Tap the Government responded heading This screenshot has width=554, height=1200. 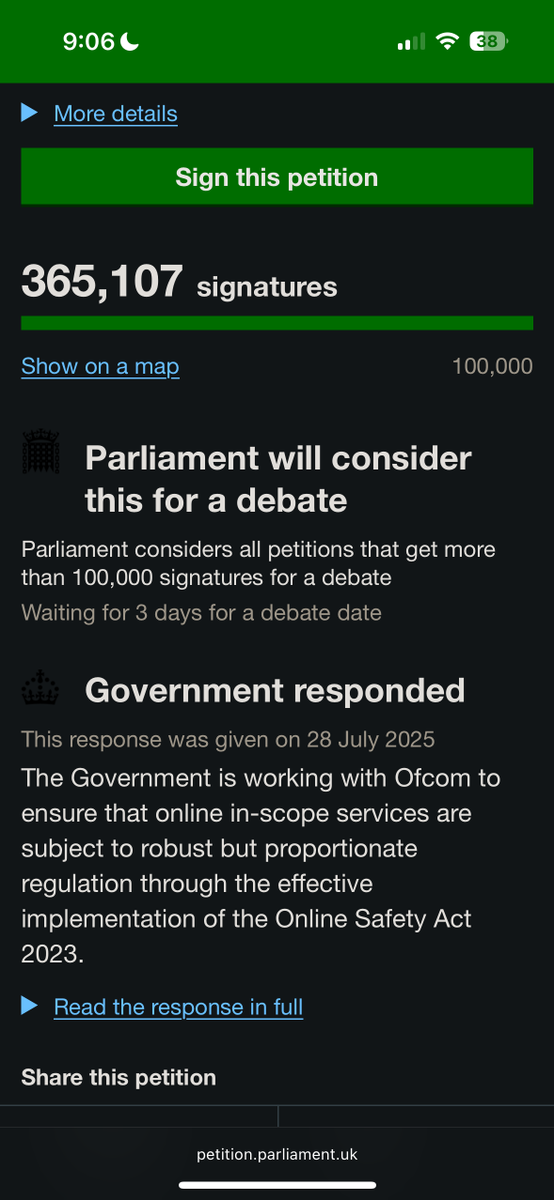[x=275, y=690]
